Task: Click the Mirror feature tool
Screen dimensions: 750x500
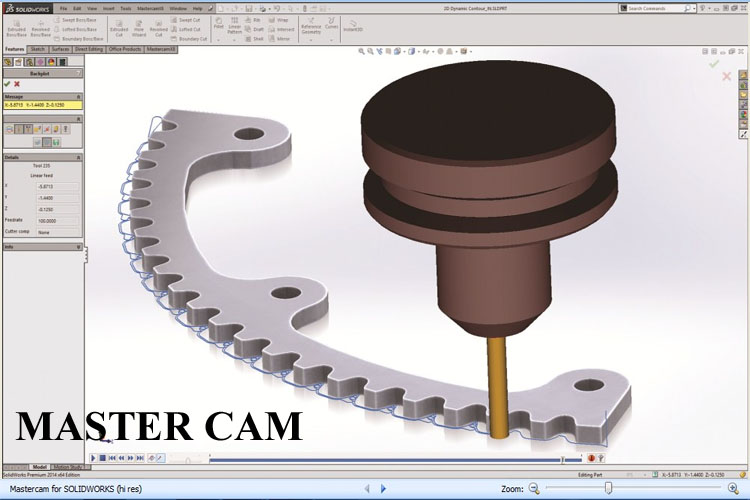Action: [279, 39]
